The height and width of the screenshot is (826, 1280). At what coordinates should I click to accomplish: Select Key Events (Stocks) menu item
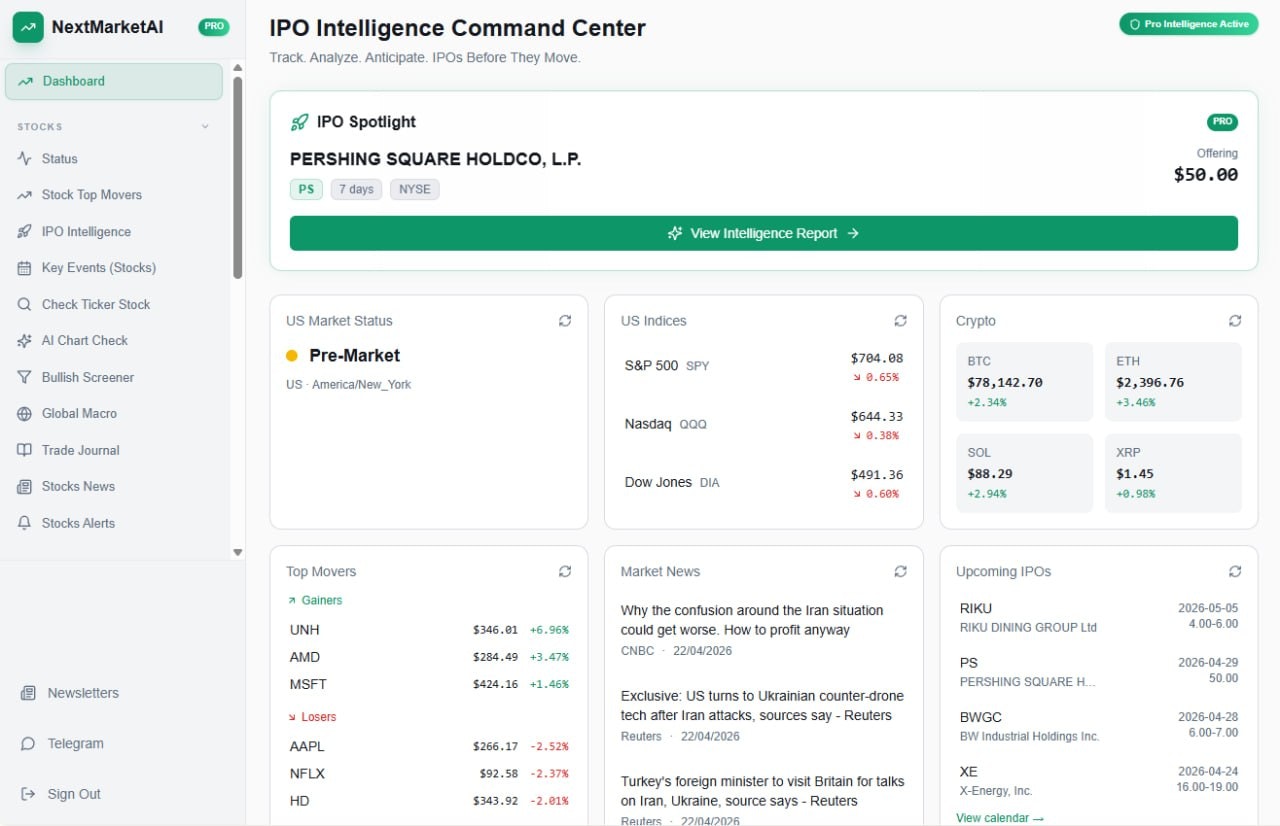point(114,268)
